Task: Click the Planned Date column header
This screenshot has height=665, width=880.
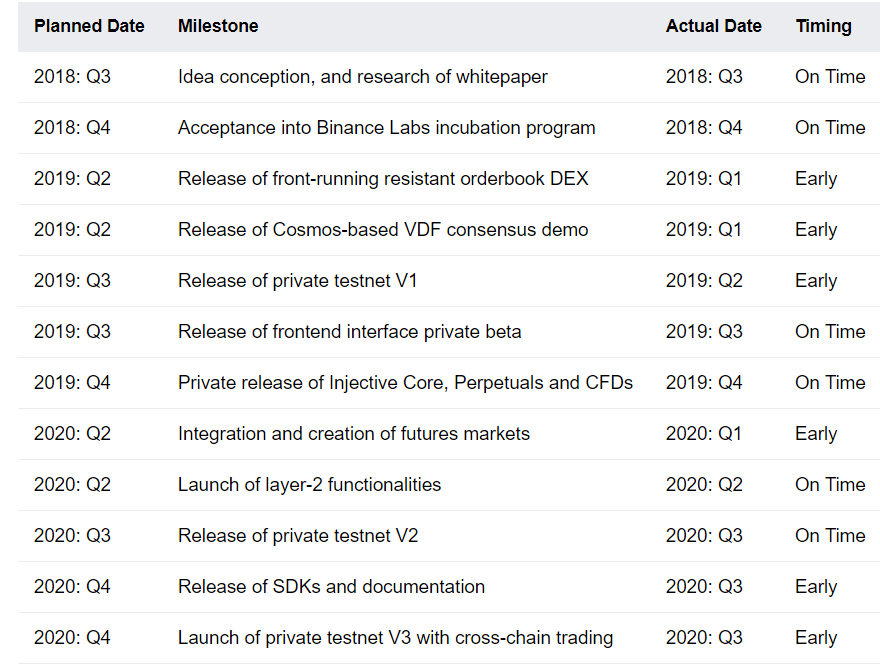Action: 89,26
